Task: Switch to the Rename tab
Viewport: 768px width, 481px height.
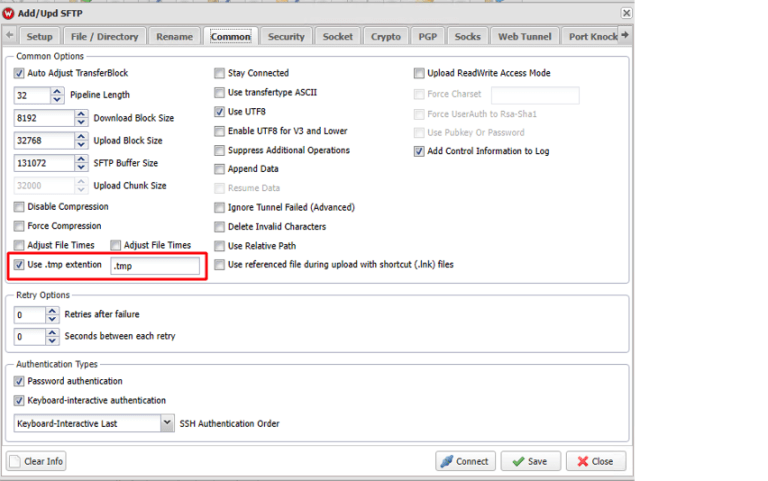Action: click(x=174, y=36)
